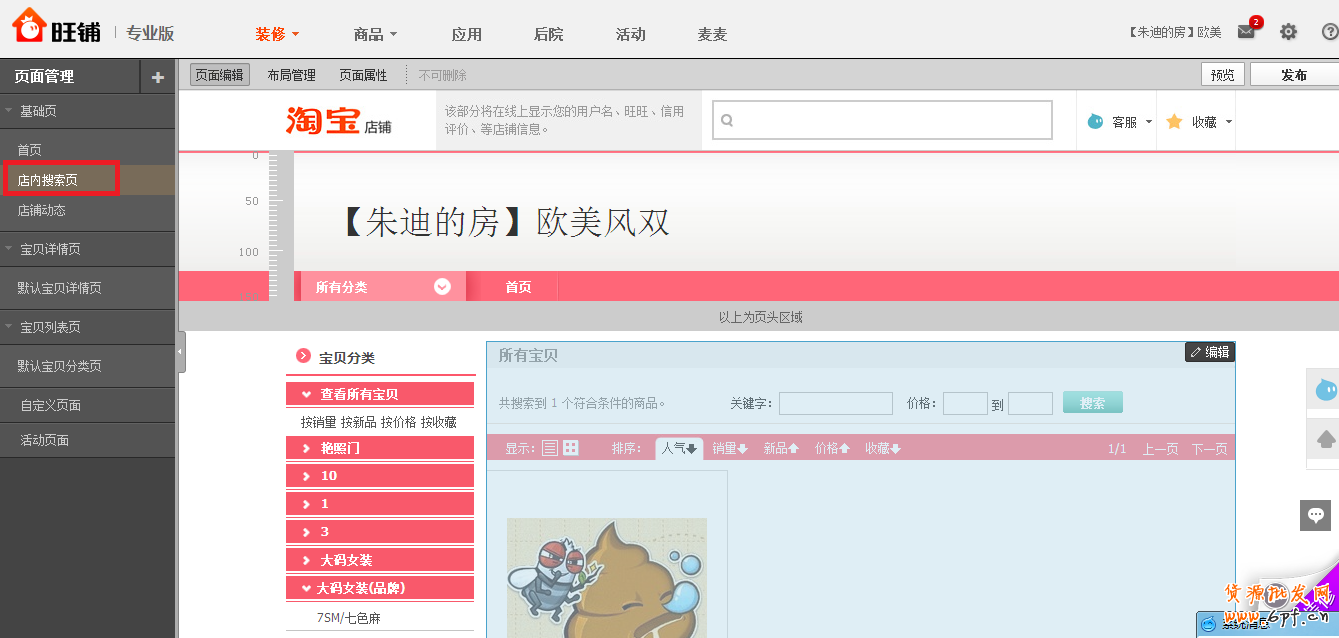
Task: Click the 预览 preview button
Action: tap(1222, 74)
